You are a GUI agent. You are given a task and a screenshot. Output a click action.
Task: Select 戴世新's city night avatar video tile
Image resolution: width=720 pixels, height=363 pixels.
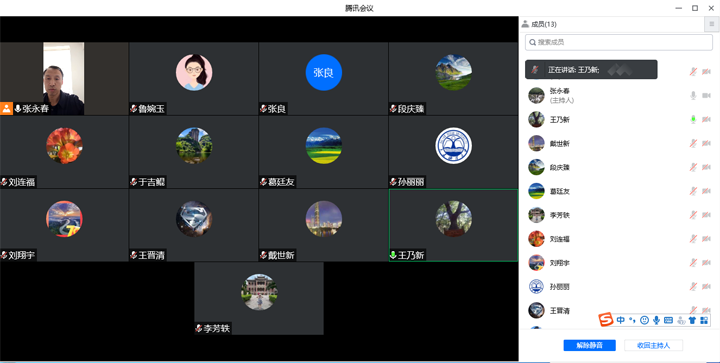324,225
